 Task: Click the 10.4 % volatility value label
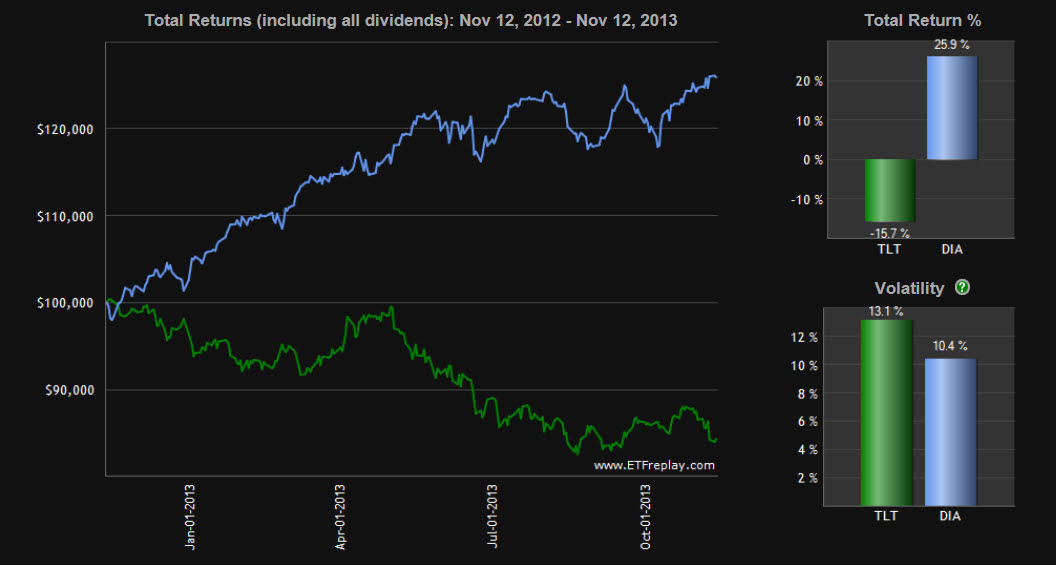tap(951, 346)
